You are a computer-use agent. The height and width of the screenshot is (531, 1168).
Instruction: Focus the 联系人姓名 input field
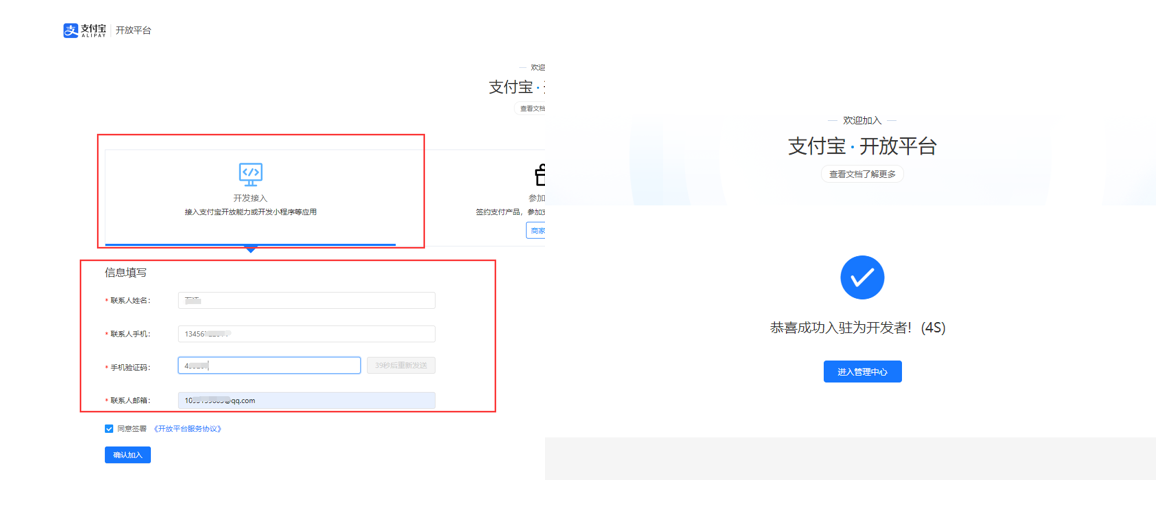pos(307,300)
